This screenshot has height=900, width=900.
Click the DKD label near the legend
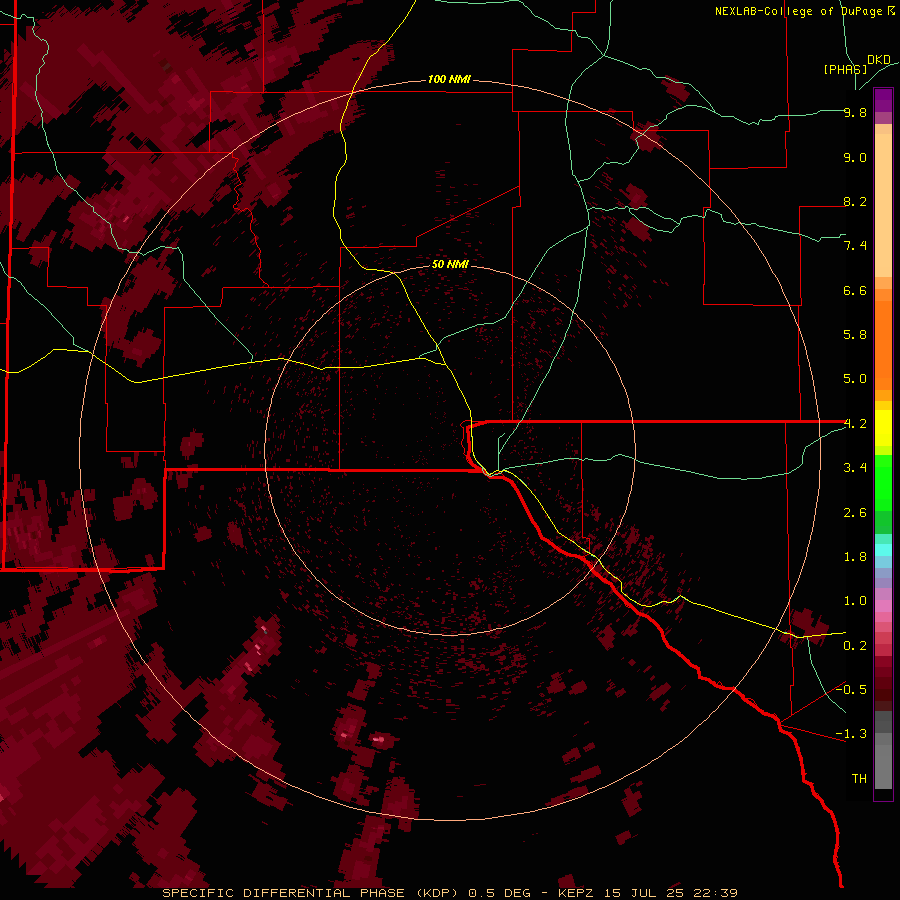(879, 60)
